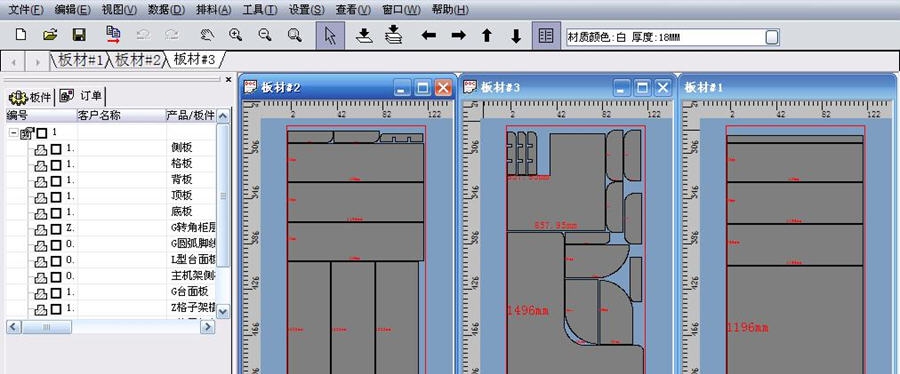Image resolution: width=900 pixels, height=374 pixels.
Task: Check the box in the G台面板 row
Action: 56,294
